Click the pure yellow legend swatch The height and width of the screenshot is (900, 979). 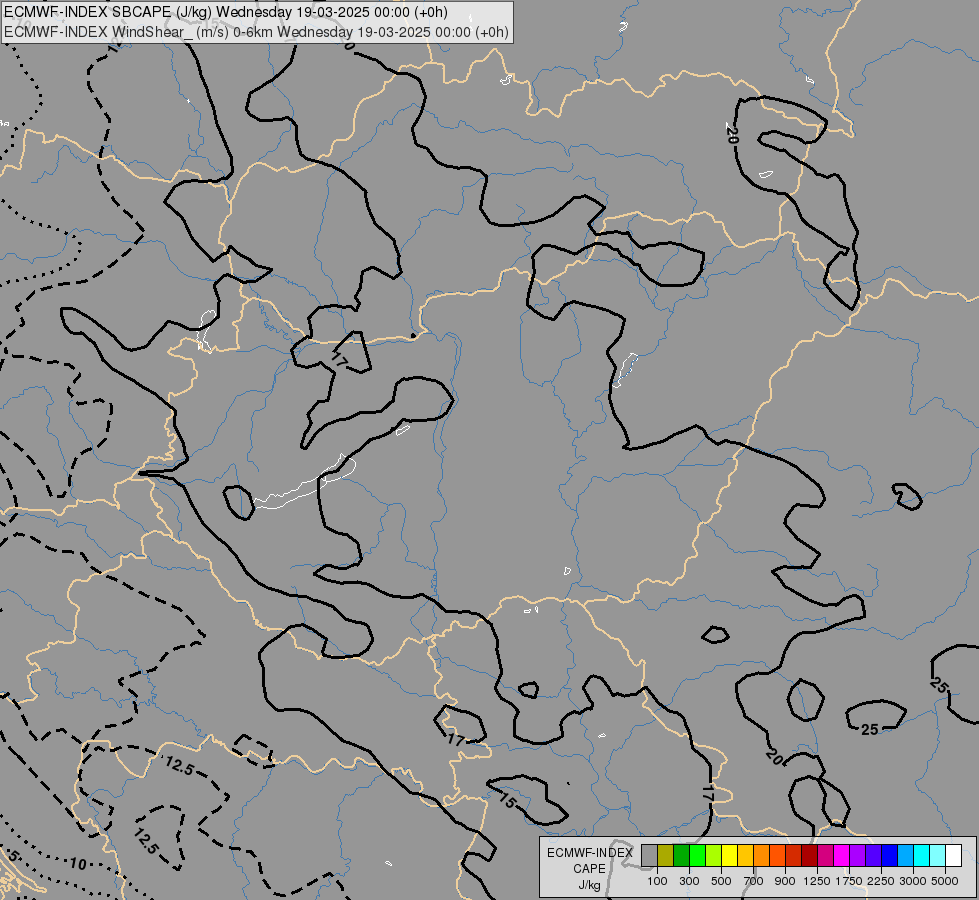click(729, 856)
